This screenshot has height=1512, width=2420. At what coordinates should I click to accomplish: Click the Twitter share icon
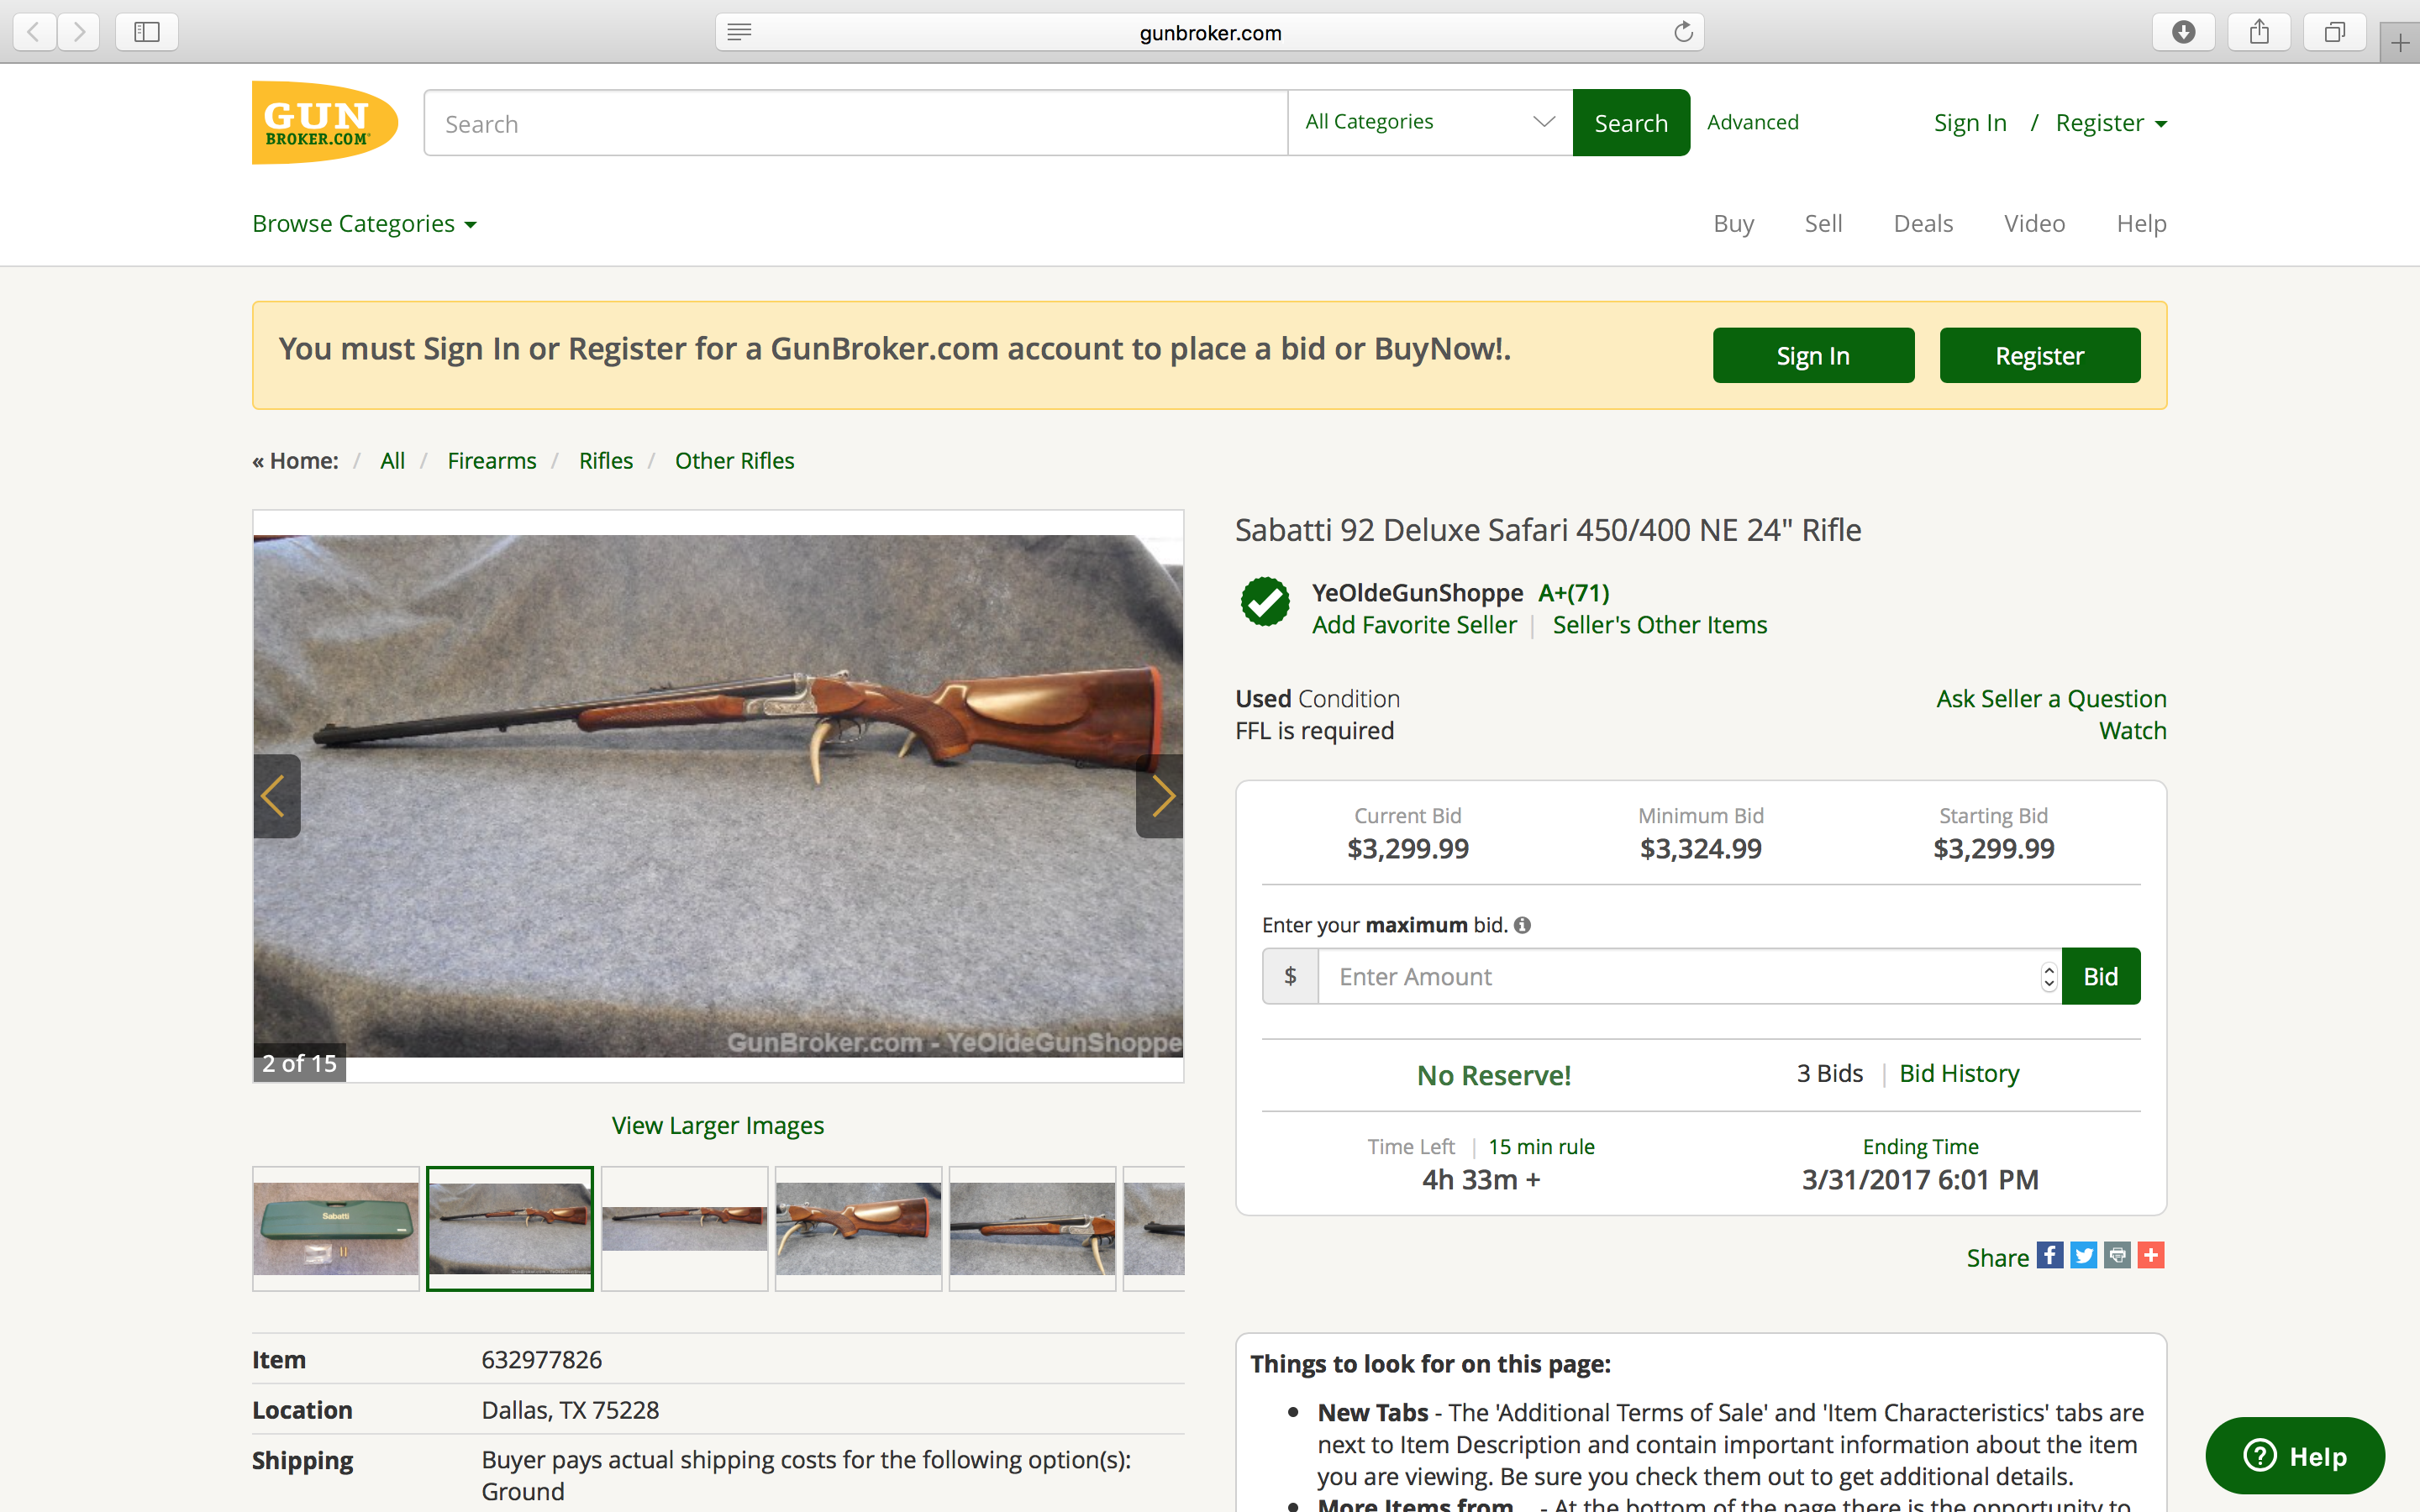(x=2083, y=1255)
